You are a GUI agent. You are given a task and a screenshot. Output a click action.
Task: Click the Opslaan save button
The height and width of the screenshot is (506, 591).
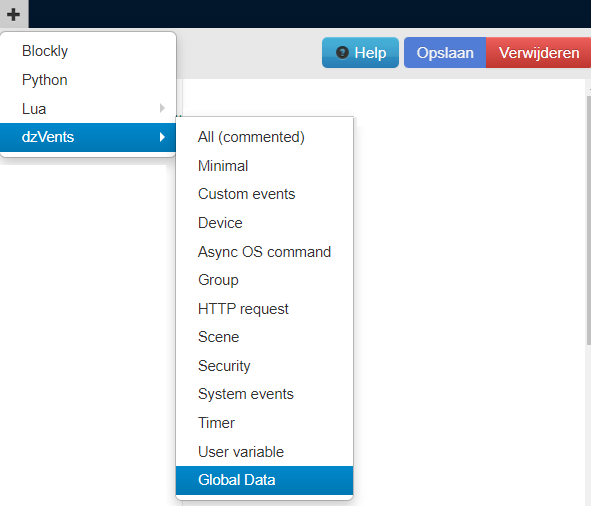coord(445,53)
